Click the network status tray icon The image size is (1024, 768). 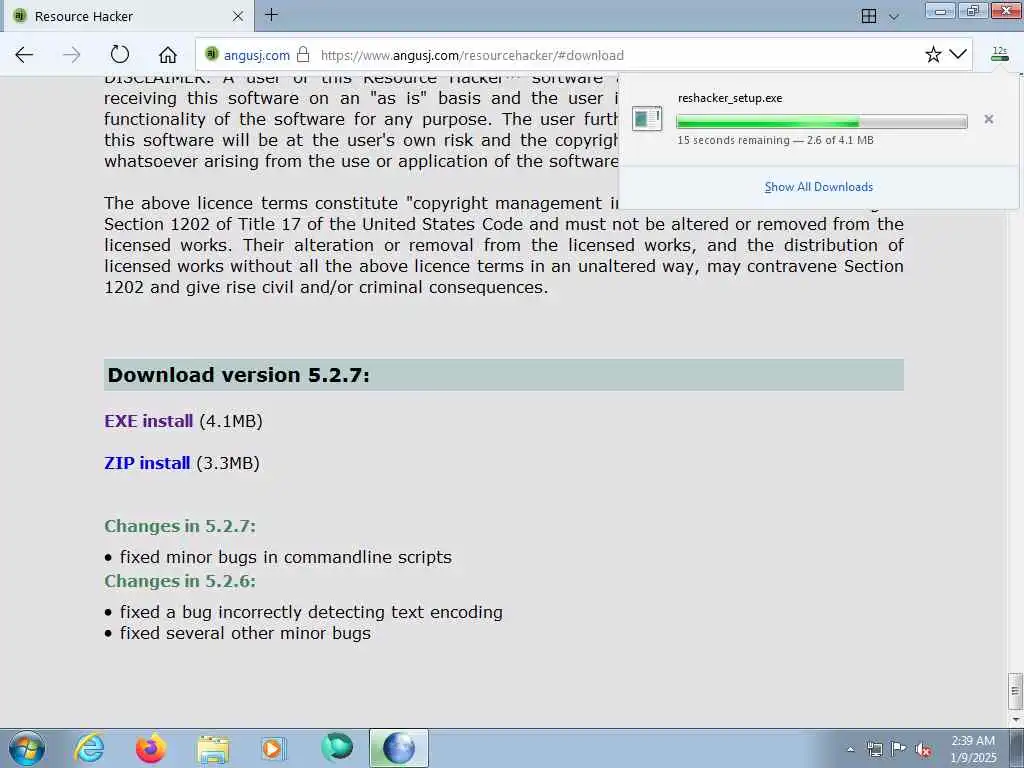(x=874, y=749)
